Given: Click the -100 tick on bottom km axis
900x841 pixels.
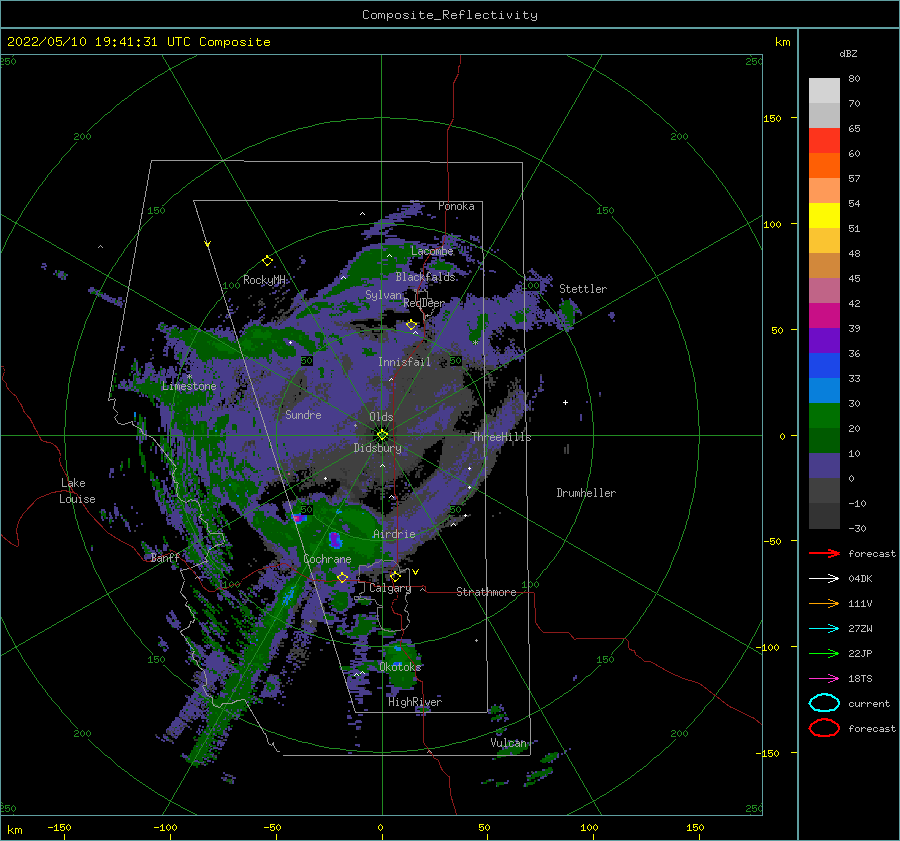Looking at the screenshot, I should tap(165, 828).
